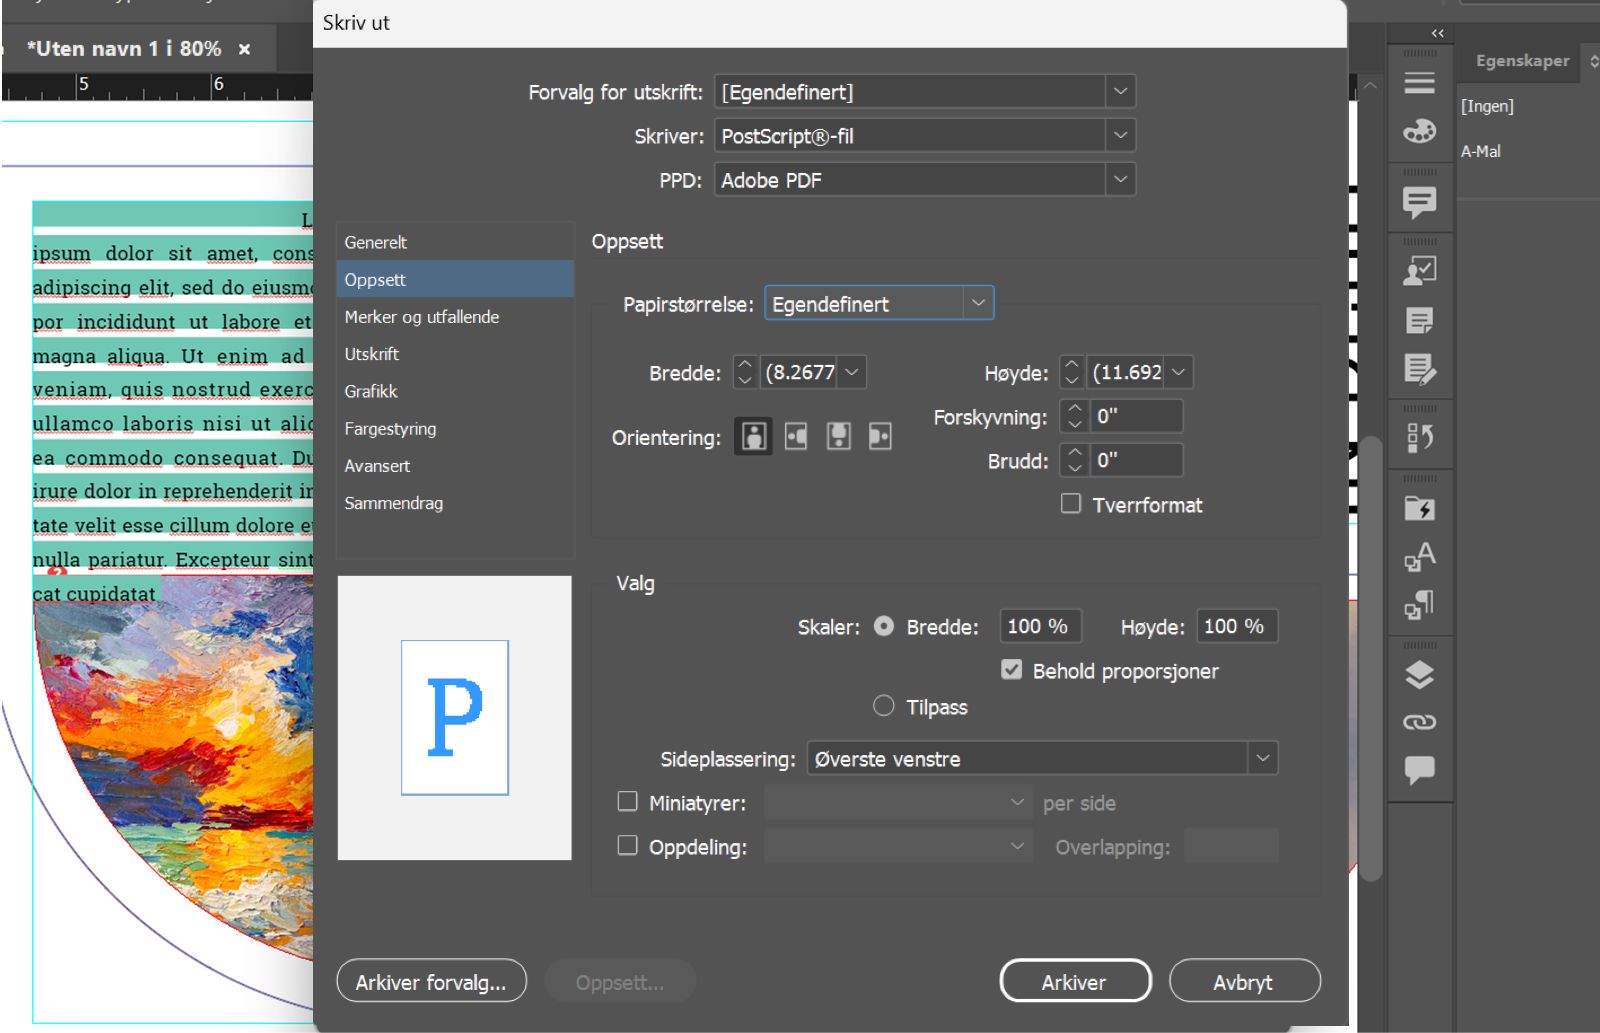The height and width of the screenshot is (1033, 1600).
Task: Select reversed portrait orientation icon, third one
Action: coord(838,436)
